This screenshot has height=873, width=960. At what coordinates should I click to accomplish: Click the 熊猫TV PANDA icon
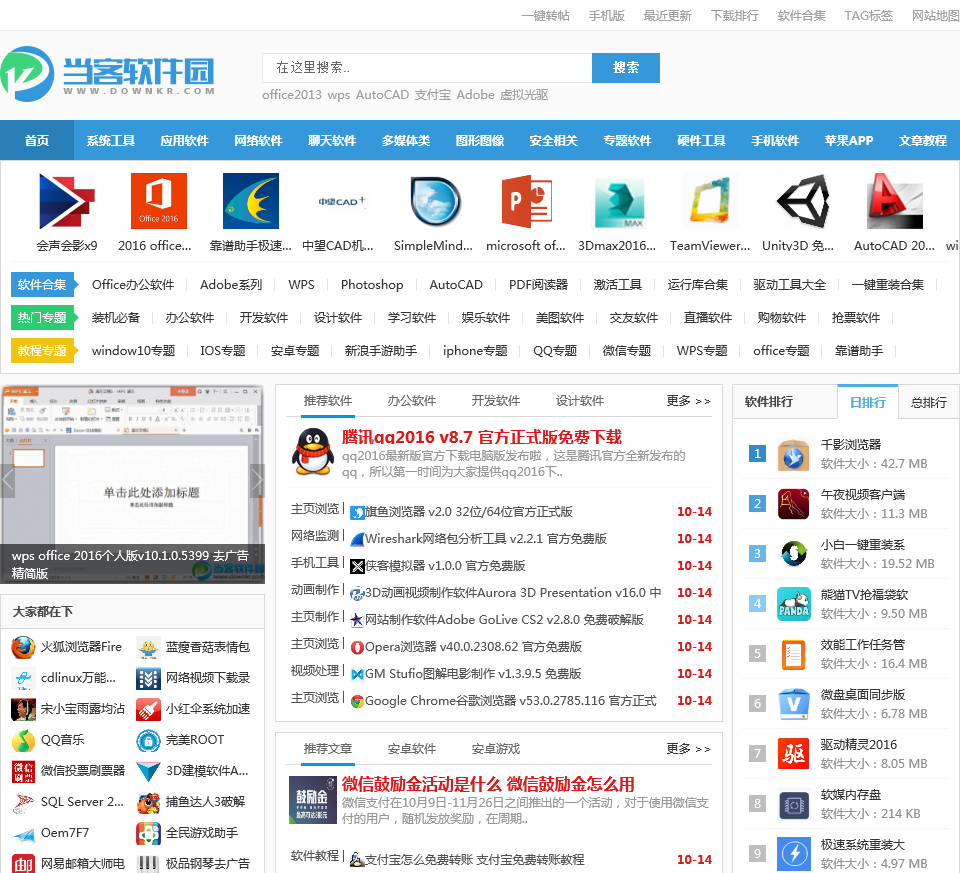[x=793, y=604]
